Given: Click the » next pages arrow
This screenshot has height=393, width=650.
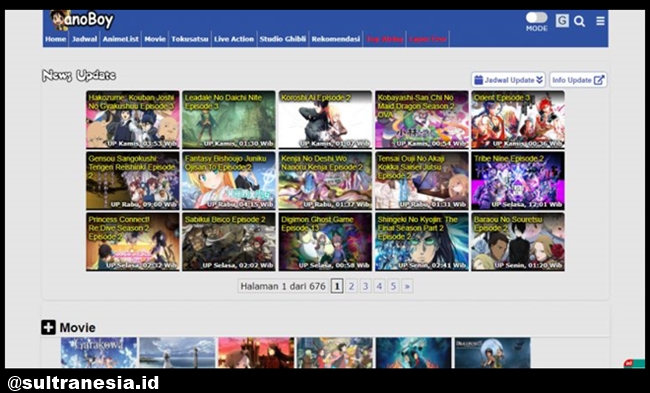Looking at the screenshot, I should (x=407, y=286).
